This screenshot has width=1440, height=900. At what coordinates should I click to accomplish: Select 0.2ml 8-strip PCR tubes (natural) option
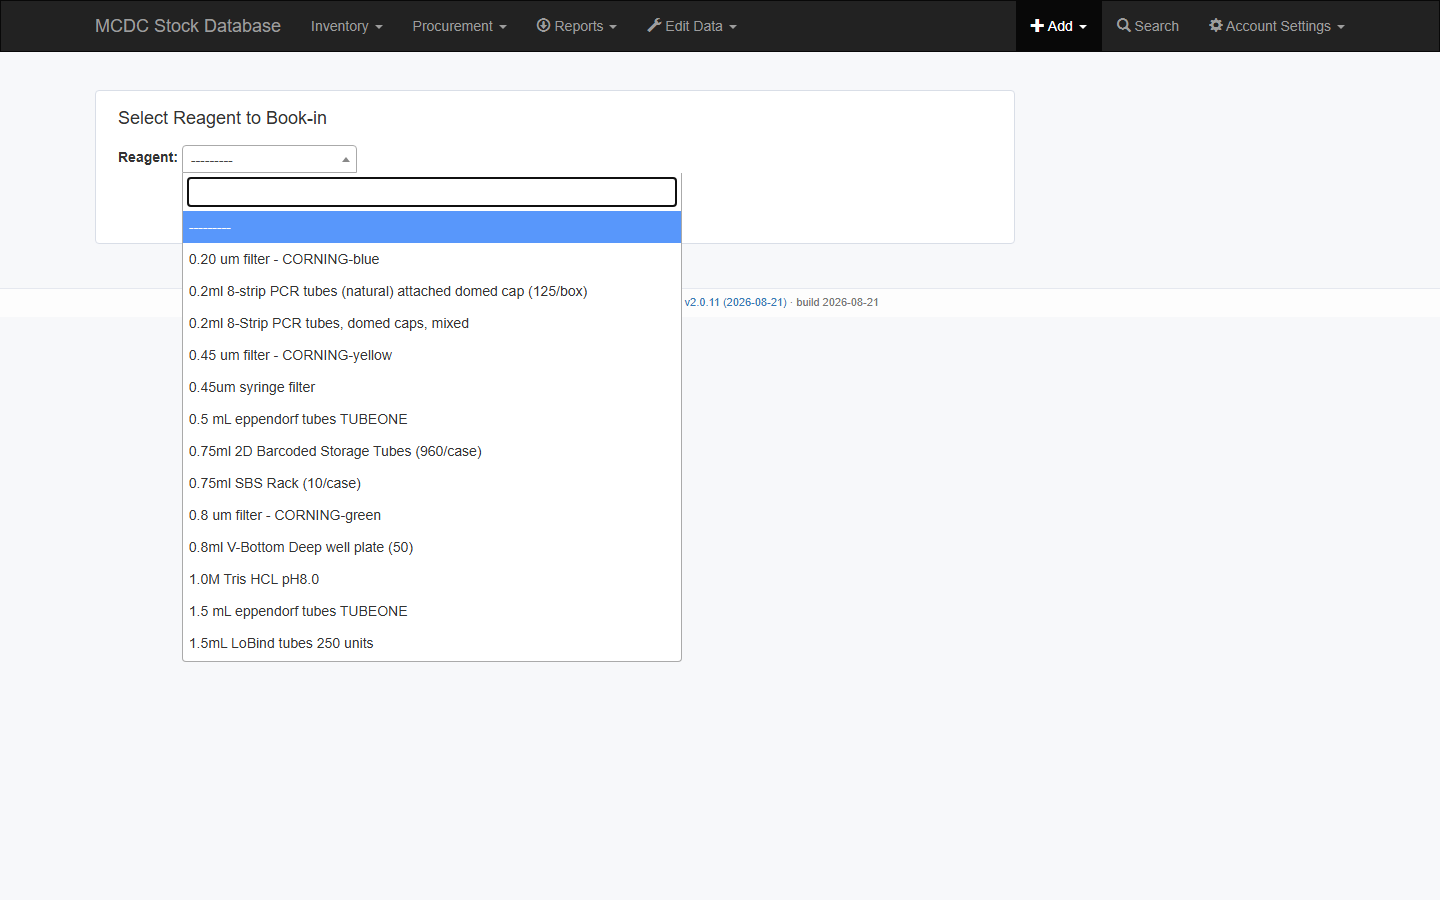pos(432,291)
